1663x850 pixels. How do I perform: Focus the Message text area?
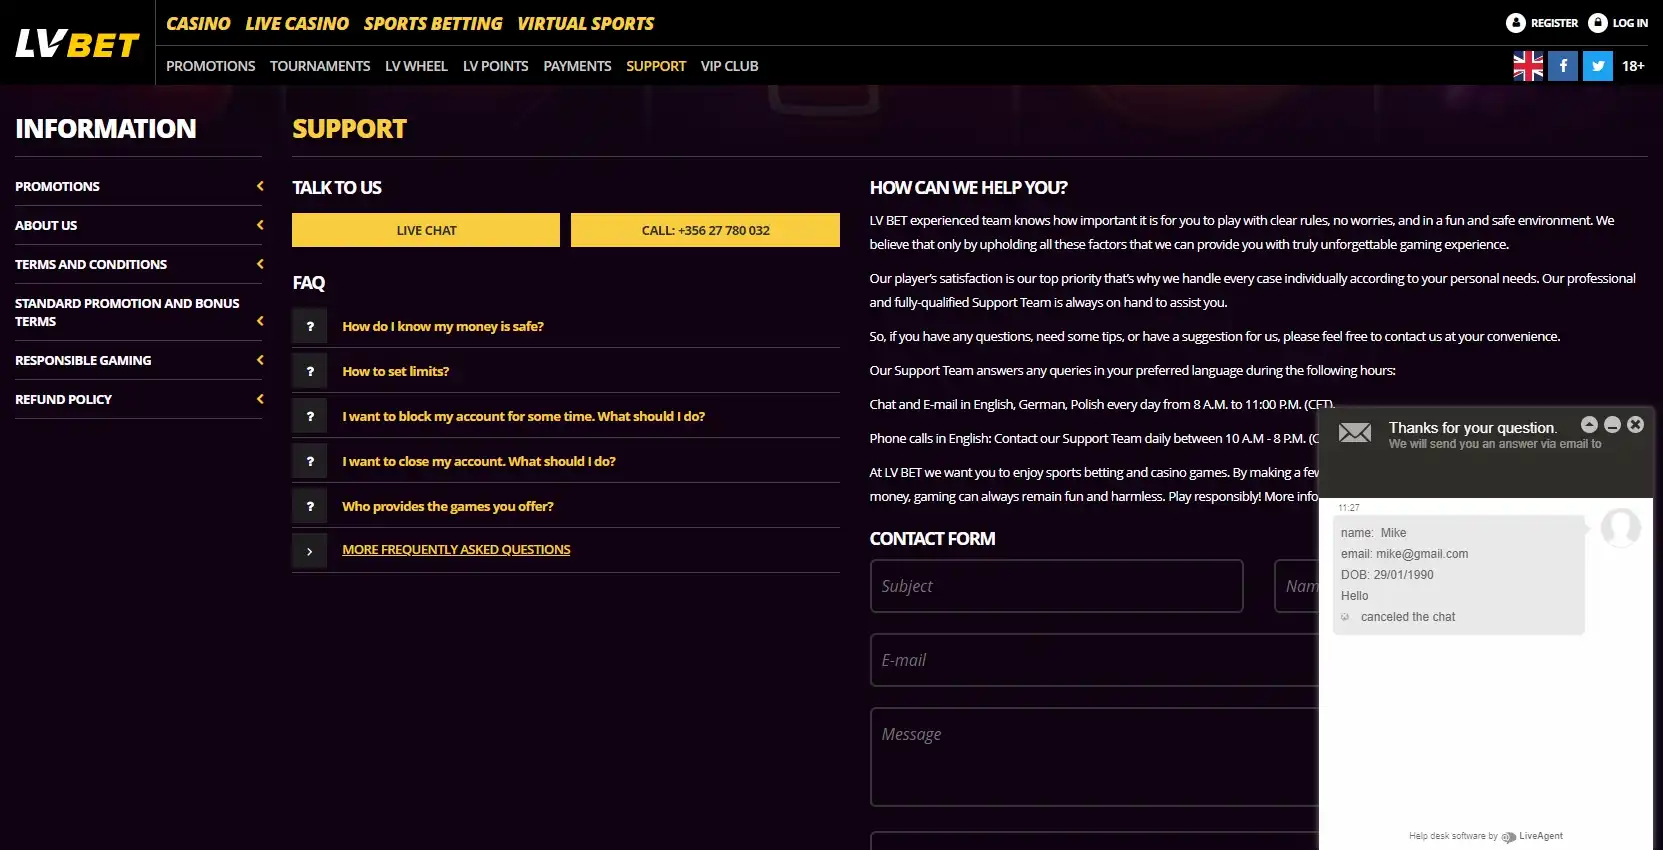tap(1094, 757)
